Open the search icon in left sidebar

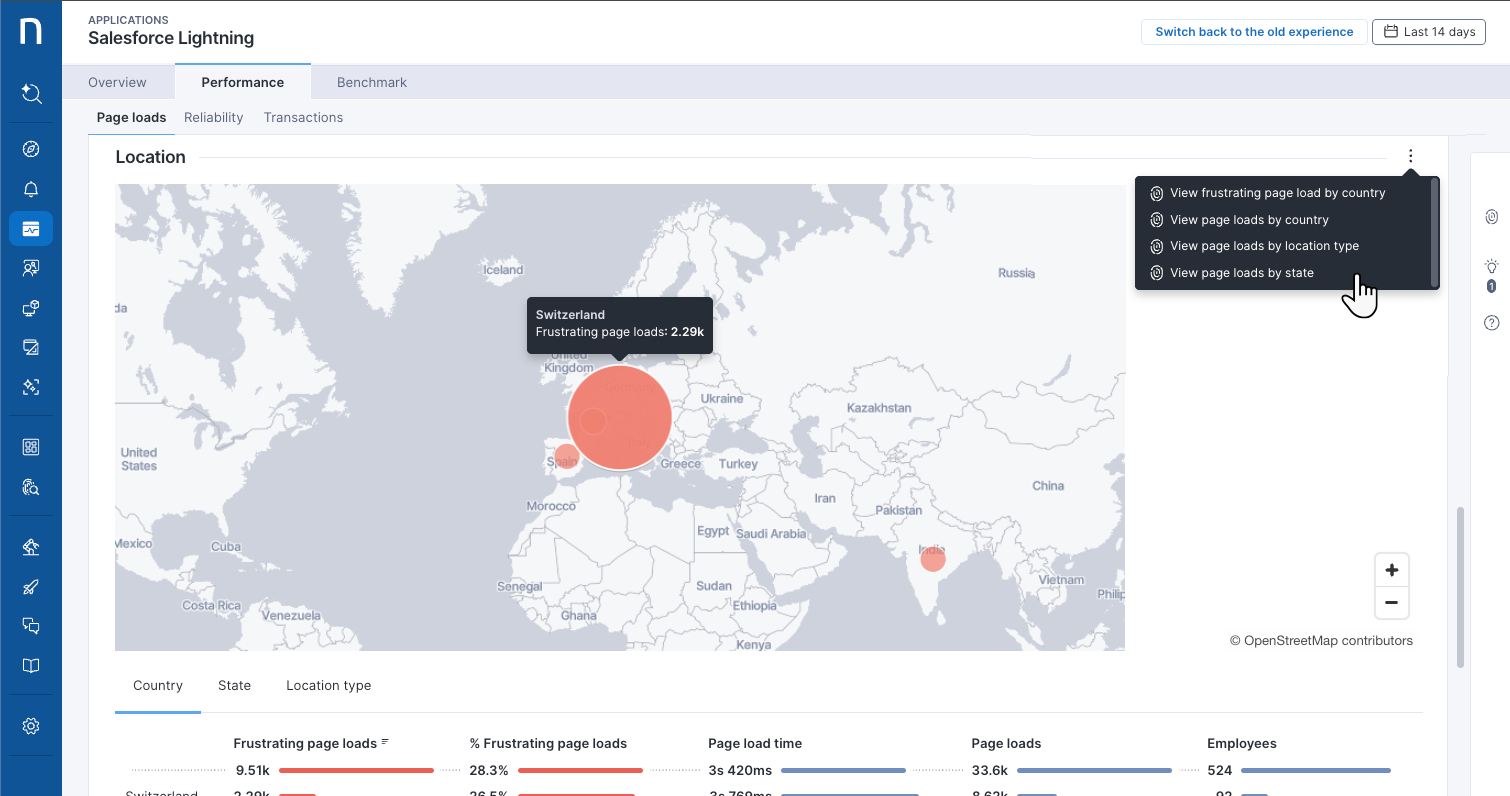tap(31, 94)
